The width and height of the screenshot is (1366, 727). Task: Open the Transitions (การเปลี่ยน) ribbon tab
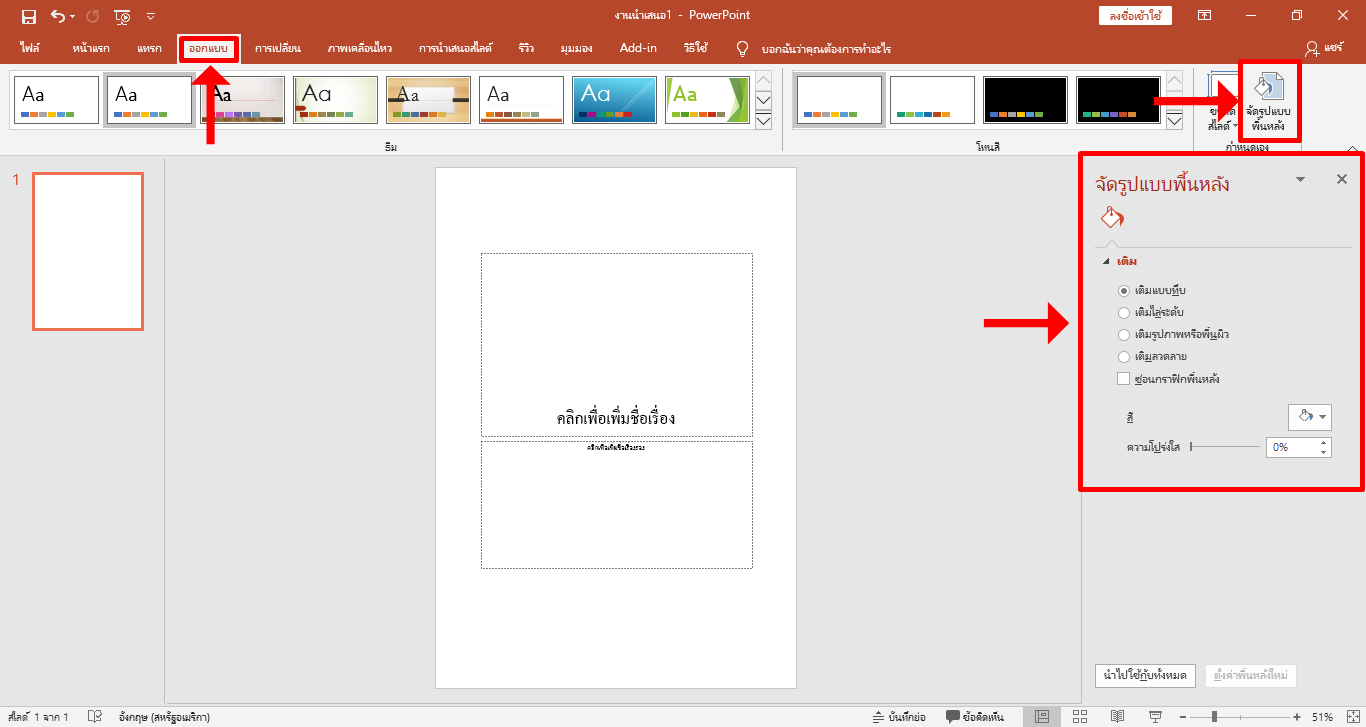tap(277, 48)
